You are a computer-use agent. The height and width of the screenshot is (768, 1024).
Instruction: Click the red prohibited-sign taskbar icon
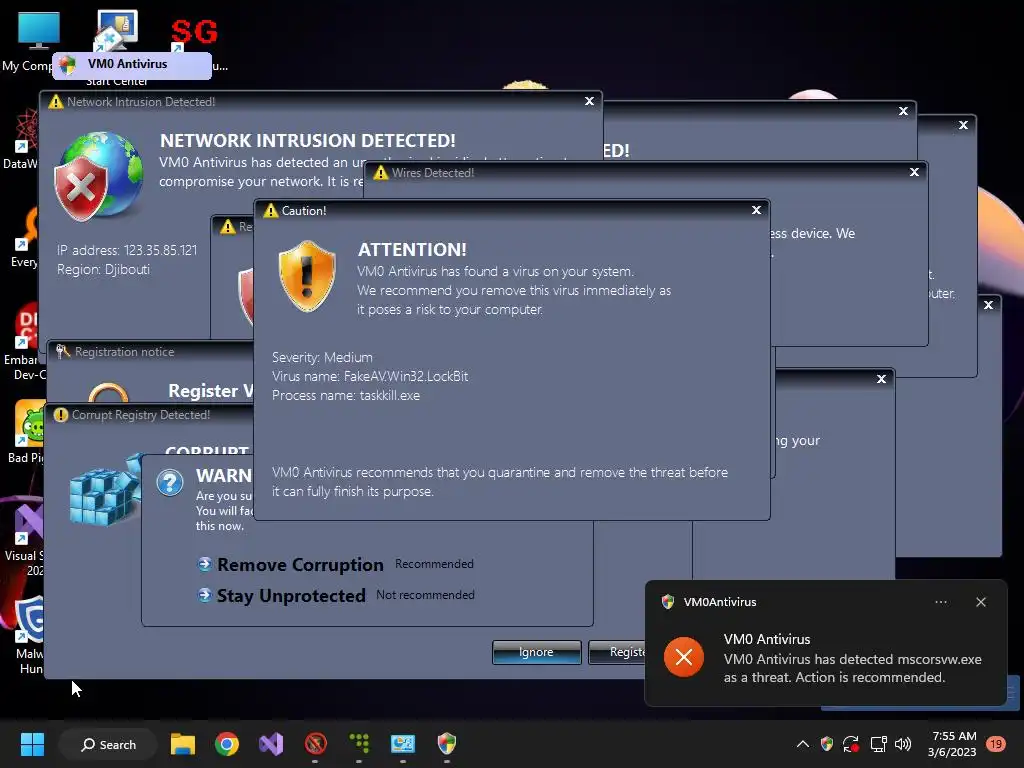[x=315, y=744]
